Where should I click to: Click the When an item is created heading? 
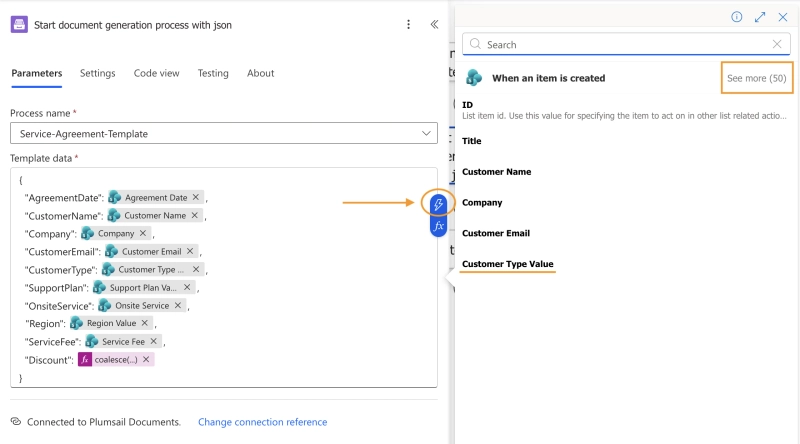548,78
